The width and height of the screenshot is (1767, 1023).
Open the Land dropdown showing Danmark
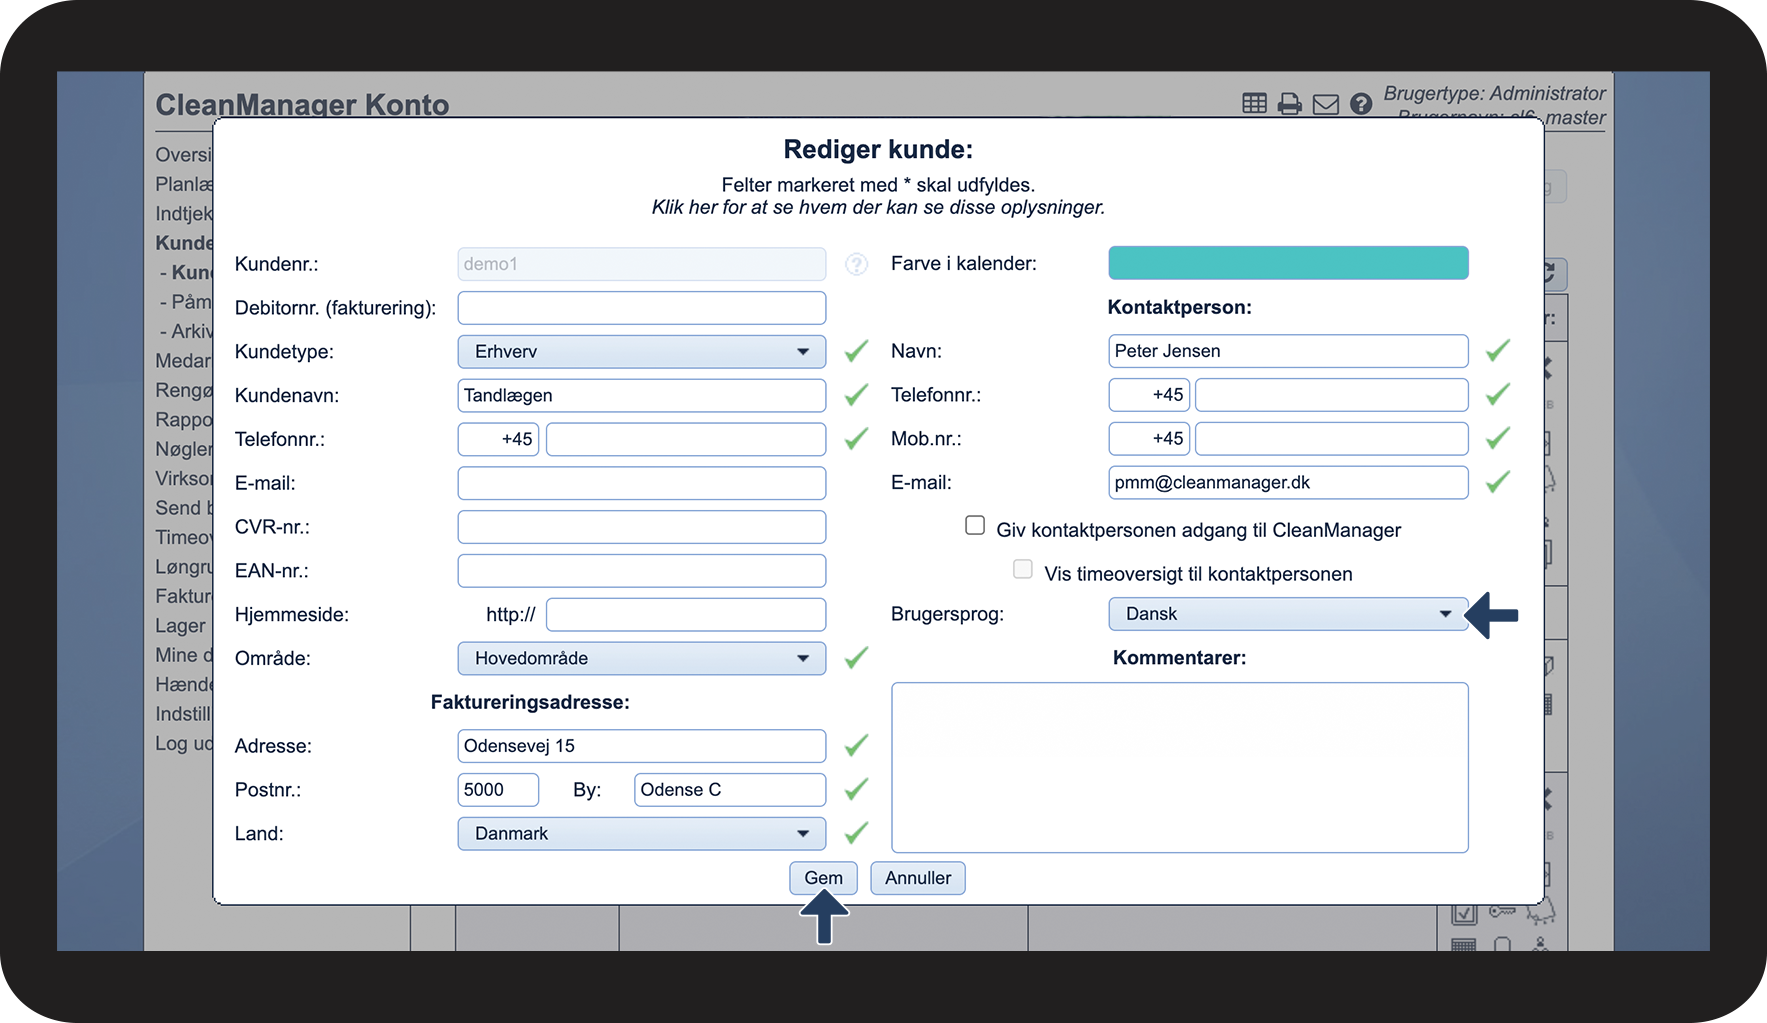click(641, 834)
